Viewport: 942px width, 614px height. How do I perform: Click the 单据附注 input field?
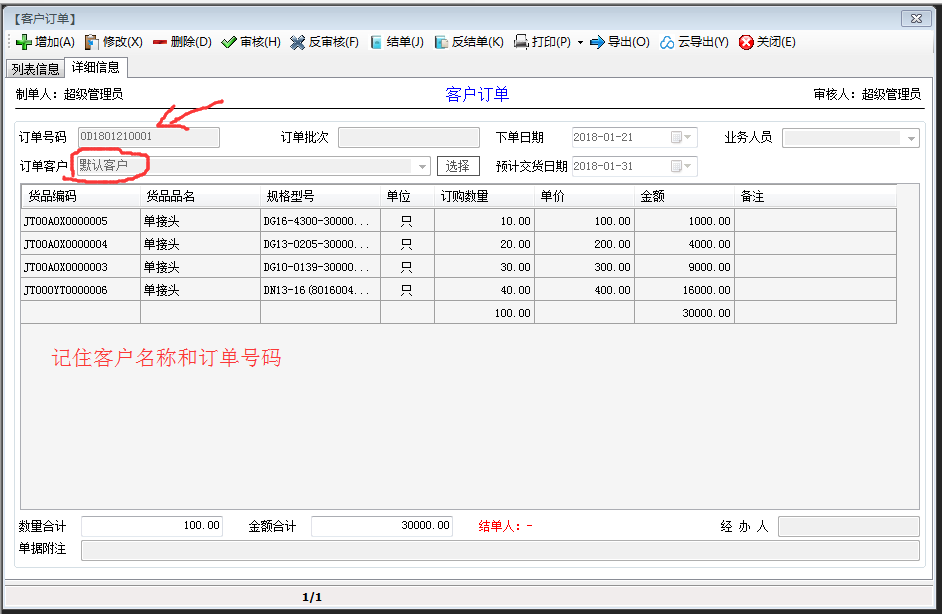[x=500, y=550]
